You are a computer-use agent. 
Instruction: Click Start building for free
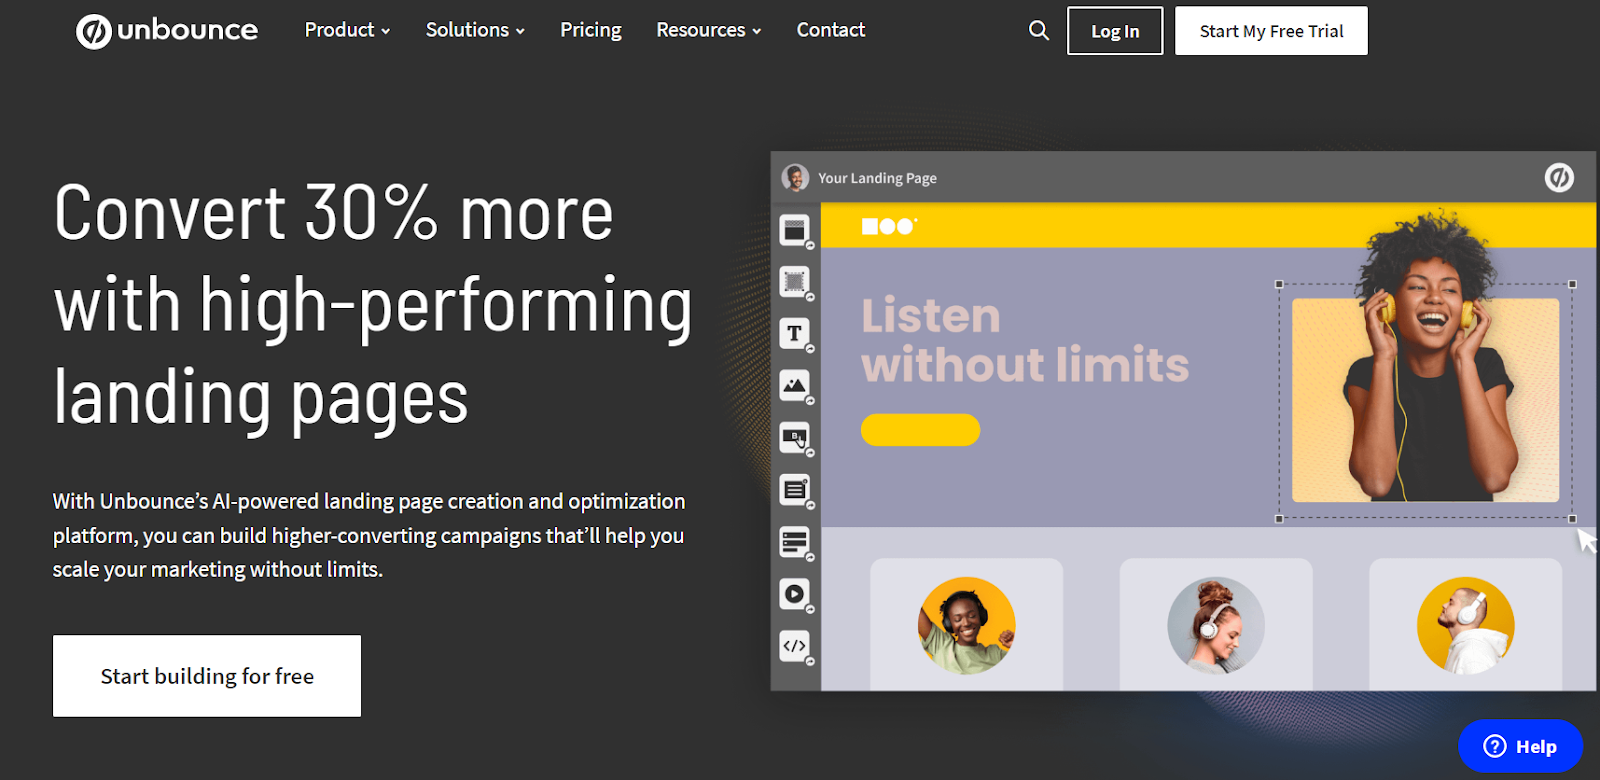coord(207,676)
